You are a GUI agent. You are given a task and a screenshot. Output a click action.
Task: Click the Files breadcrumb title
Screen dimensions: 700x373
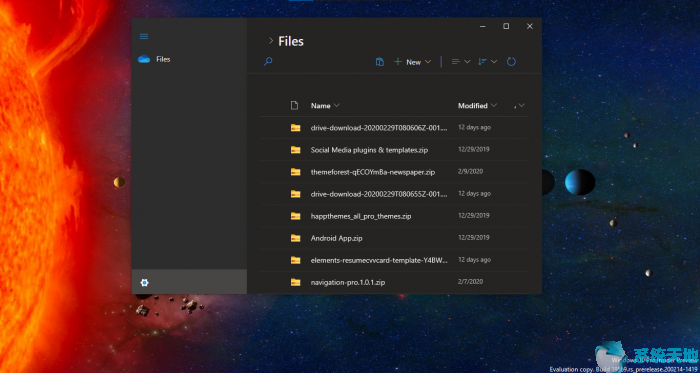coord(291,41)
